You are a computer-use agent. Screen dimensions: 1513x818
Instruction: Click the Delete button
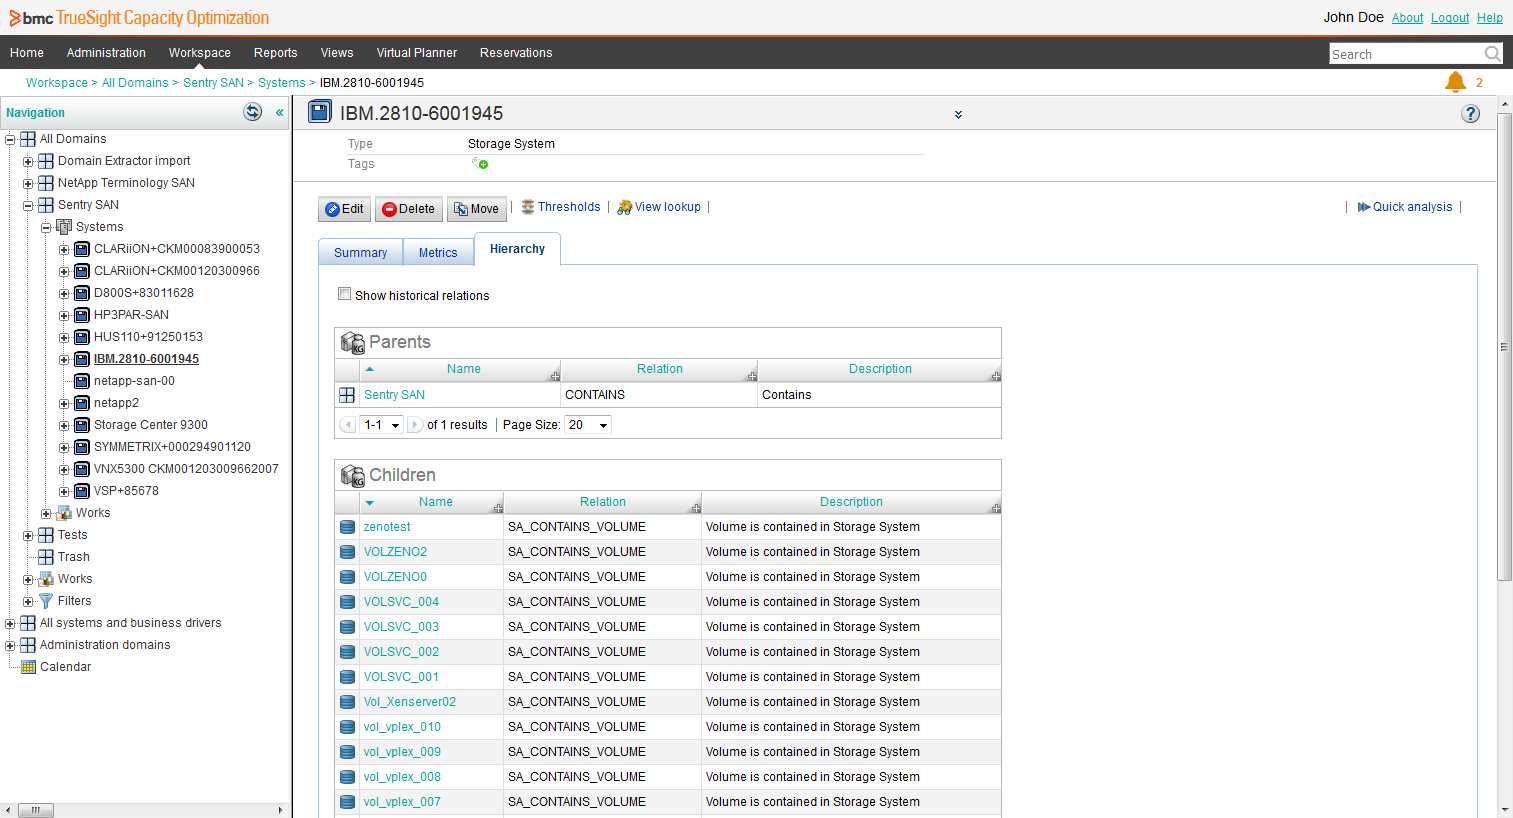pyautogui.click(x=408, y=209)
